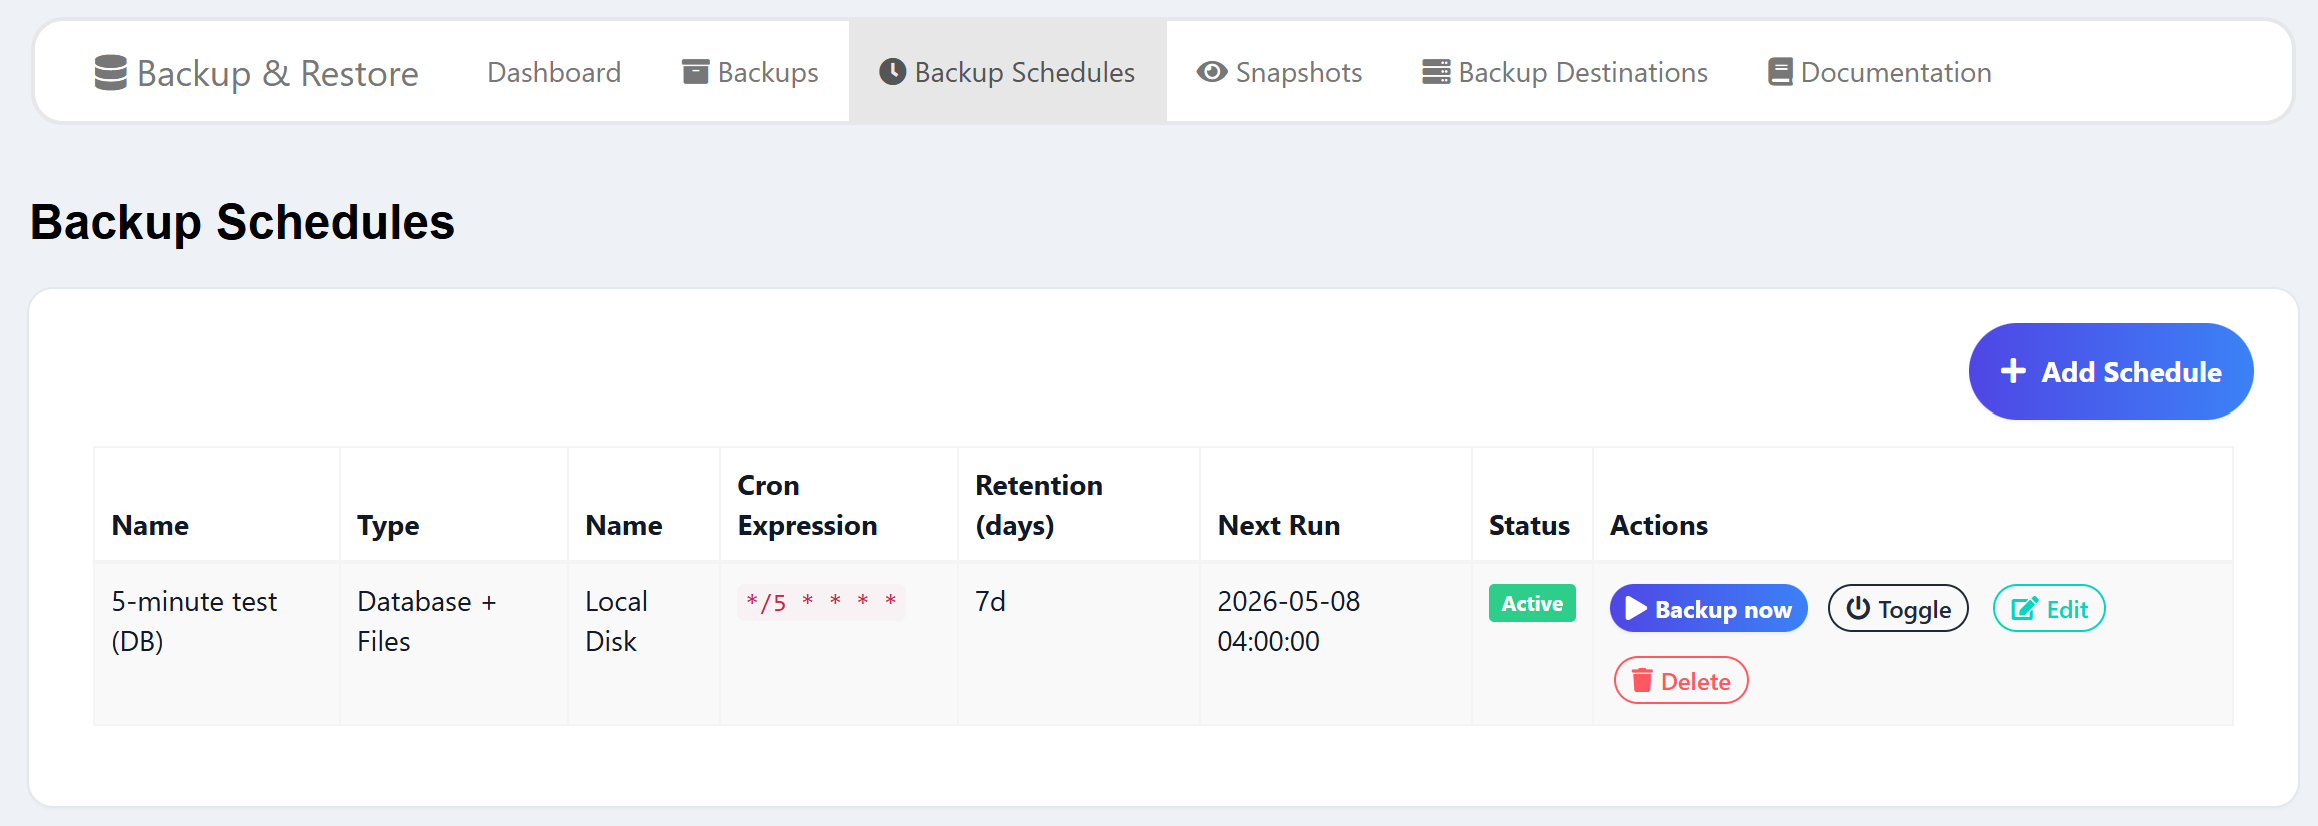Click the pencil icon in Edit button
Screen dimensions: 2318x826
coord(2024,609)
